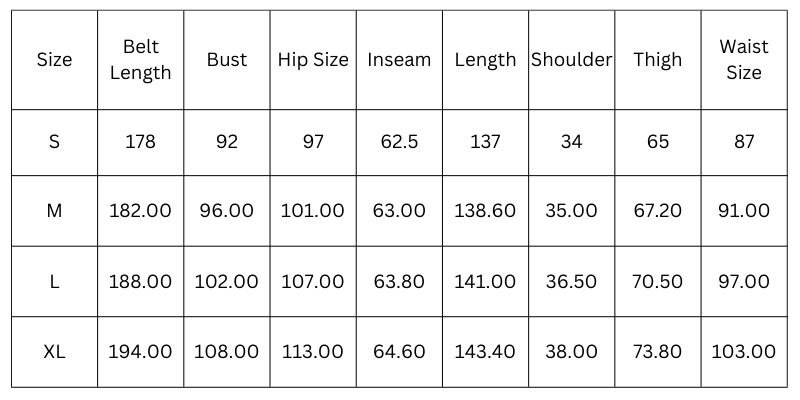This screenshot has height=400, width=800.
Task: Click the Size header cell
Action: pyautogui.click(x=54, y=60)
